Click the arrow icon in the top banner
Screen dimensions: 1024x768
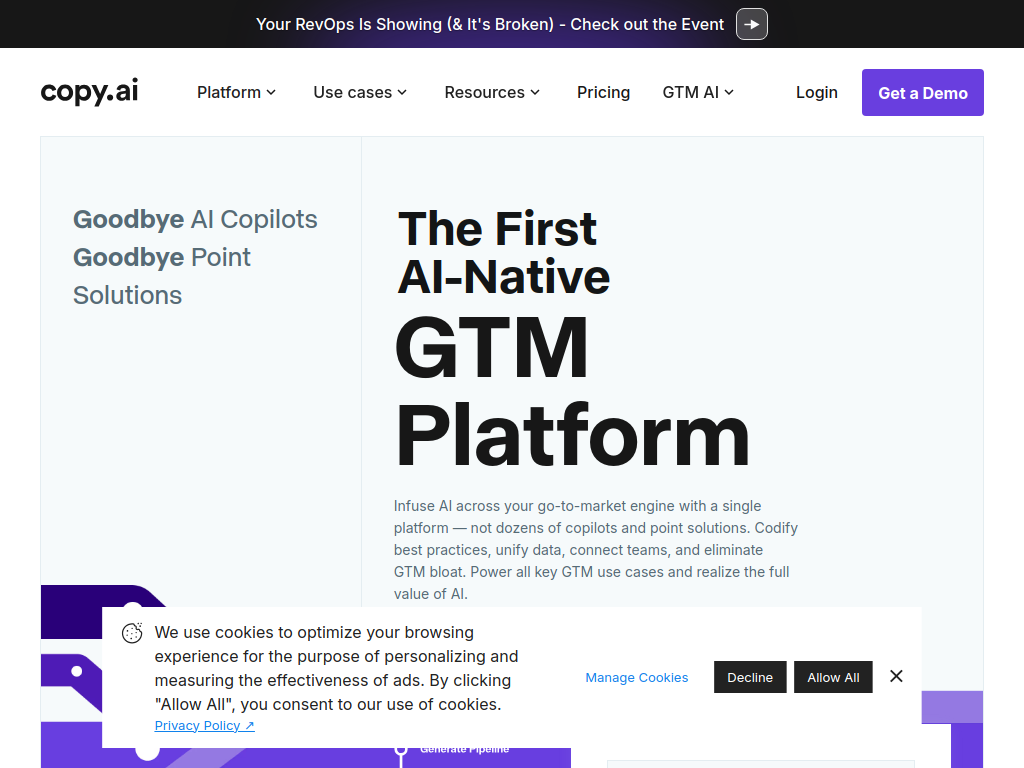pos(751,24)
